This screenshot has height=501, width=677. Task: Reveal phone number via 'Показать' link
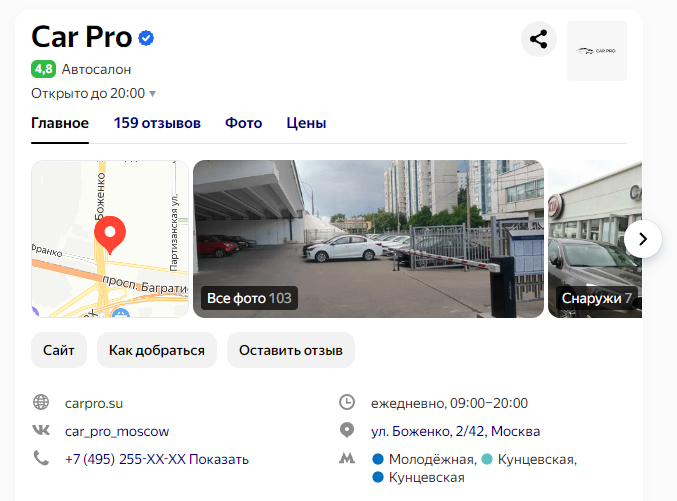[219, 459]
